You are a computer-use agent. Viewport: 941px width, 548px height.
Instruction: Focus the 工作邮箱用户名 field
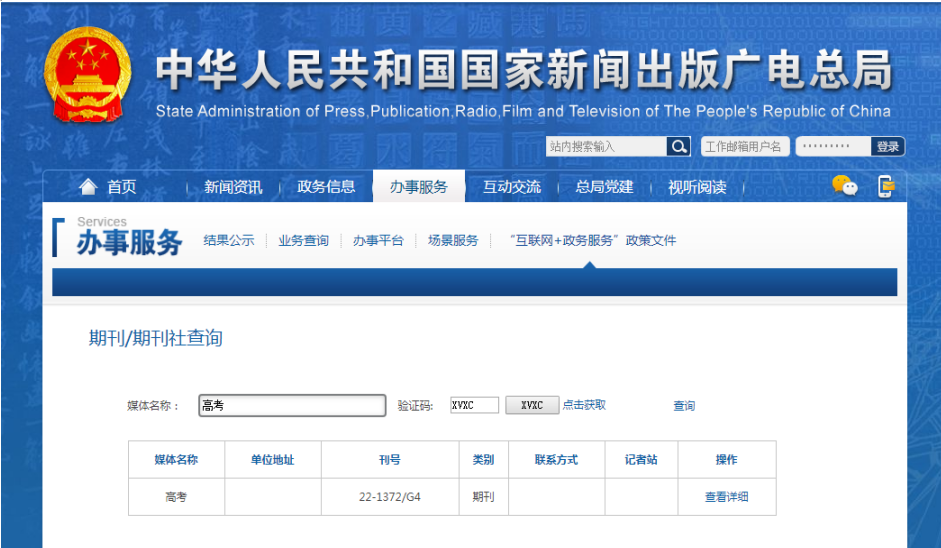pos(745,146)
